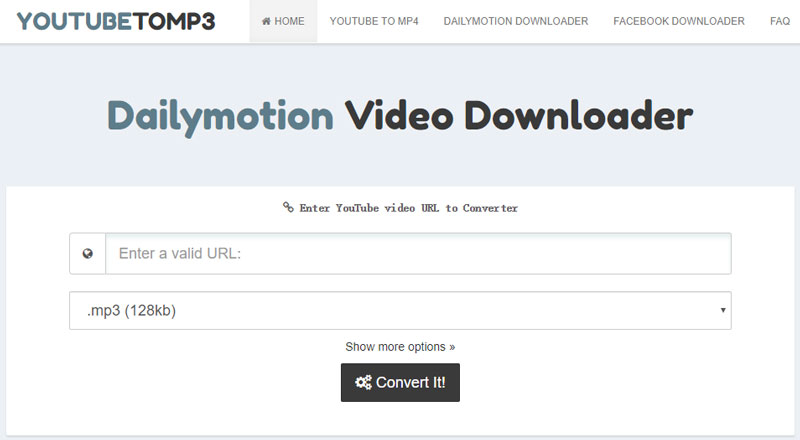Click the YOUTUBETOMP3 site logo

click(116, 21)
